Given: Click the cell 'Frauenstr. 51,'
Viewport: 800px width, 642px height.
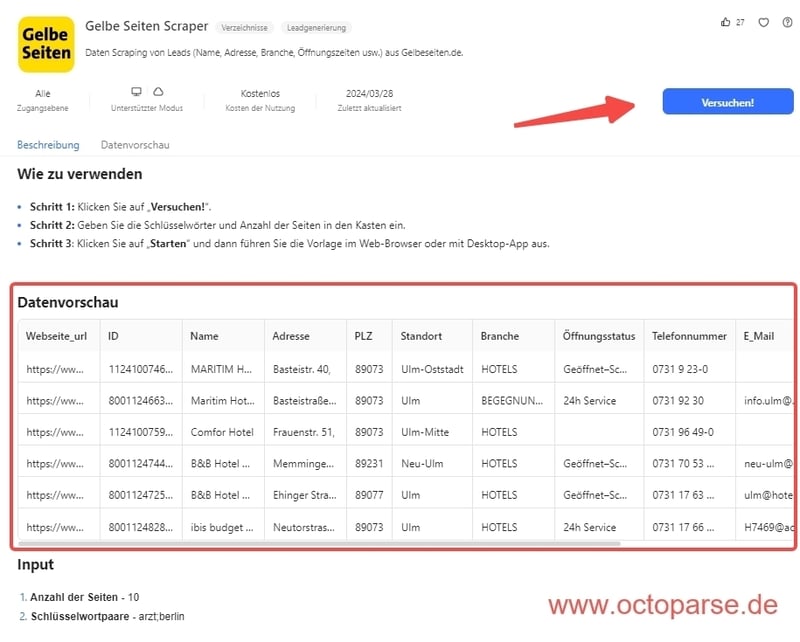Looking at the screenshot, I should point(304,432).
